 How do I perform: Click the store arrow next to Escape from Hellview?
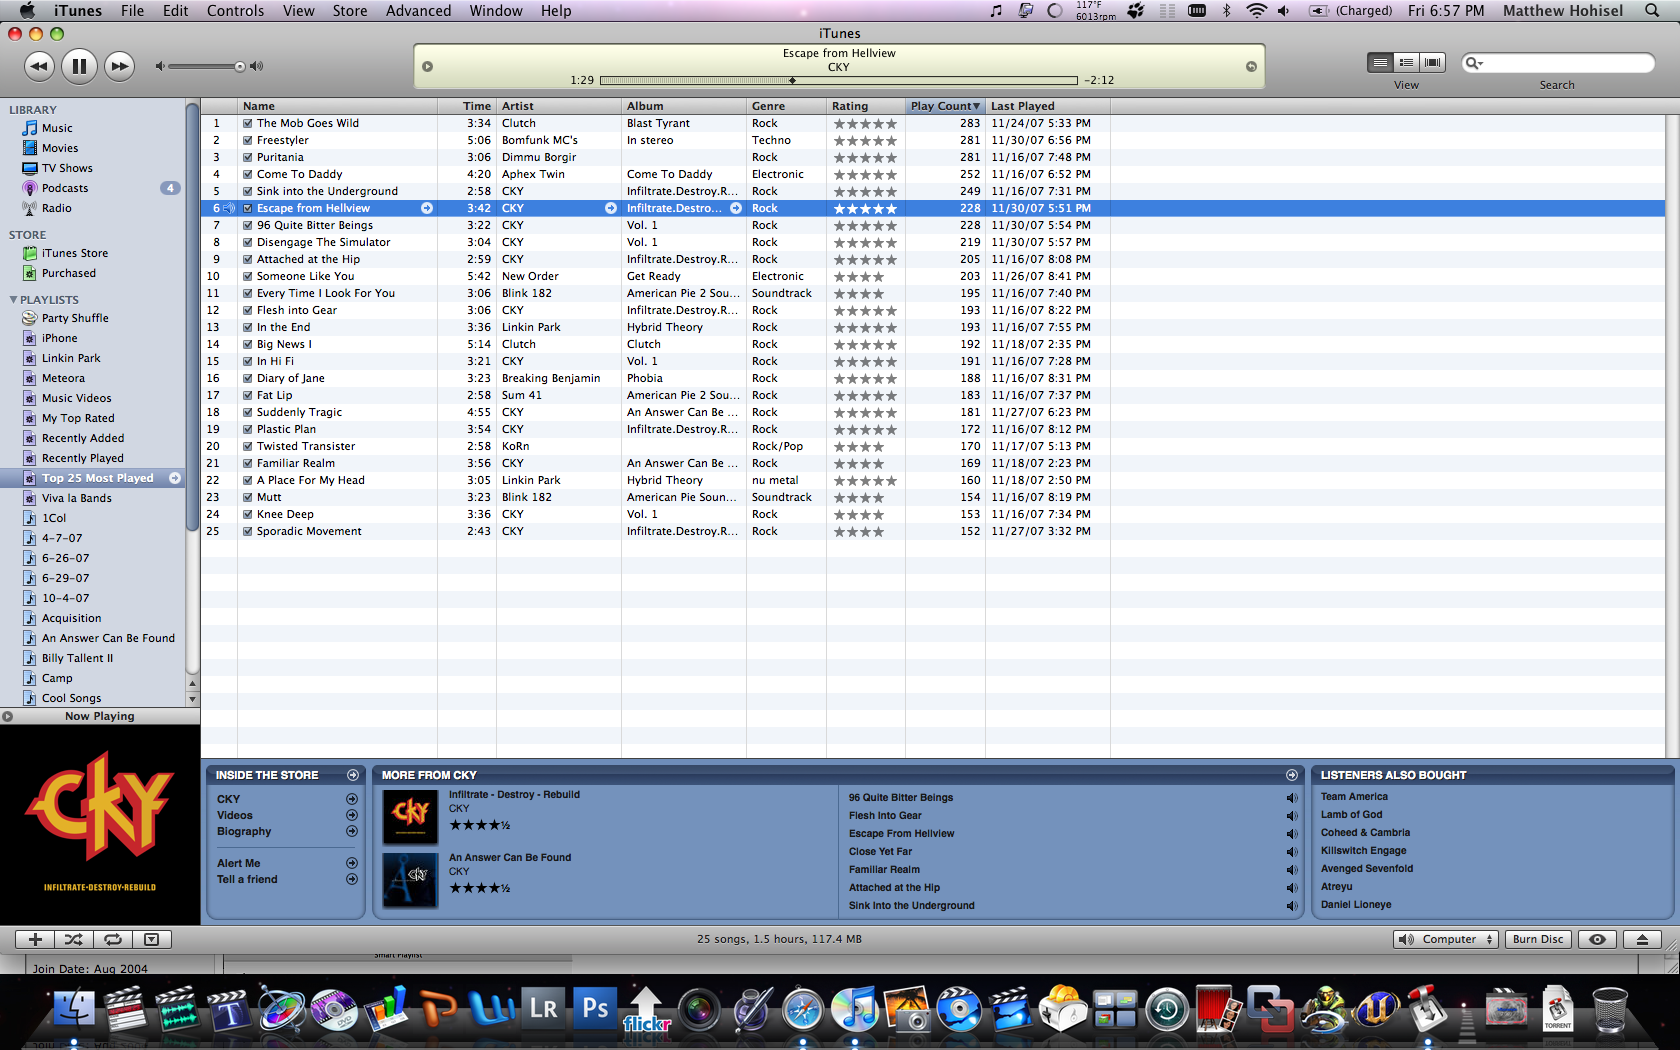[427, 208]
